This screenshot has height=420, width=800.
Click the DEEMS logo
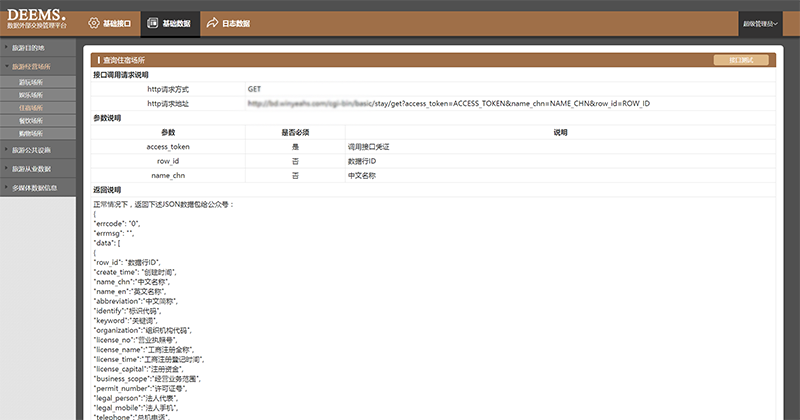coord(36,18)
